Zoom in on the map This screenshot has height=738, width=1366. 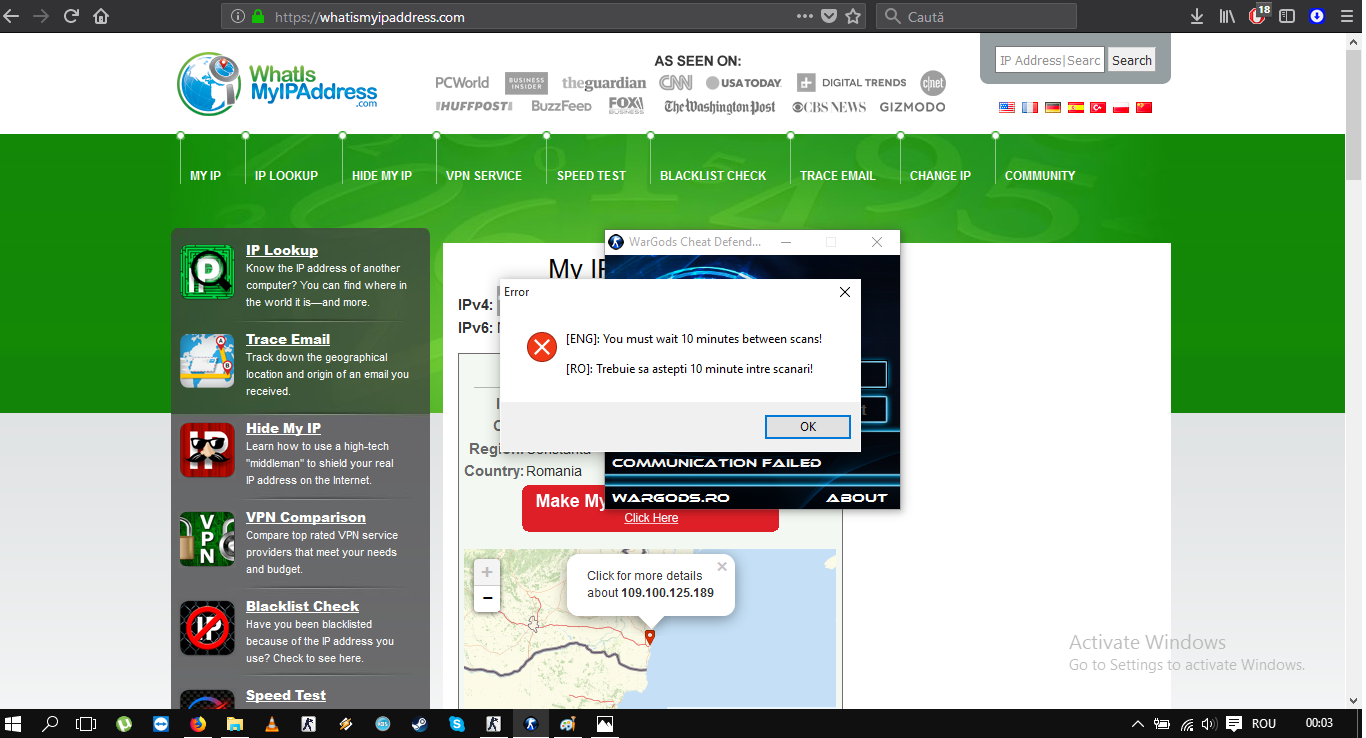coord(487,573)
